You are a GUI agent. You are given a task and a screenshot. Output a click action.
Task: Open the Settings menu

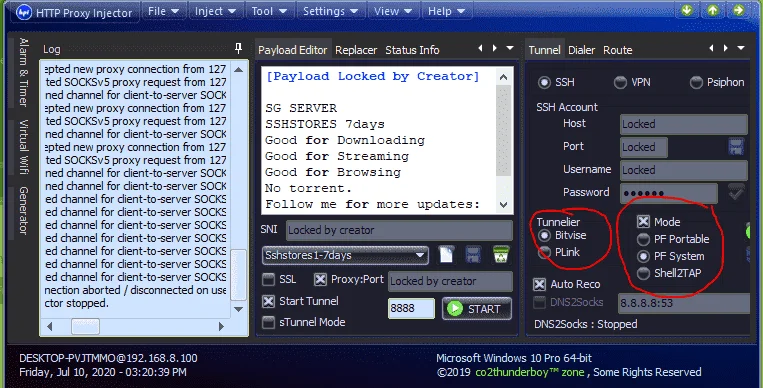coord(330,11)
